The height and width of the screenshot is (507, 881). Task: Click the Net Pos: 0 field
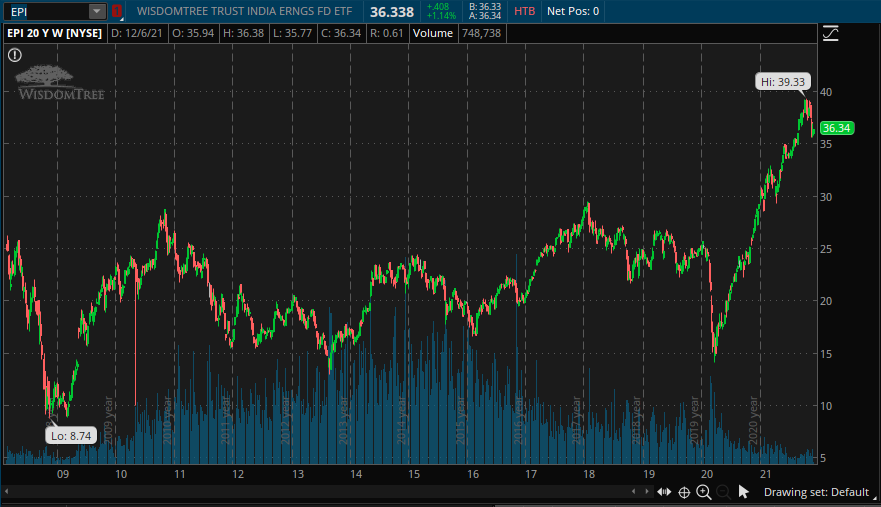click(x=573, y=11)
